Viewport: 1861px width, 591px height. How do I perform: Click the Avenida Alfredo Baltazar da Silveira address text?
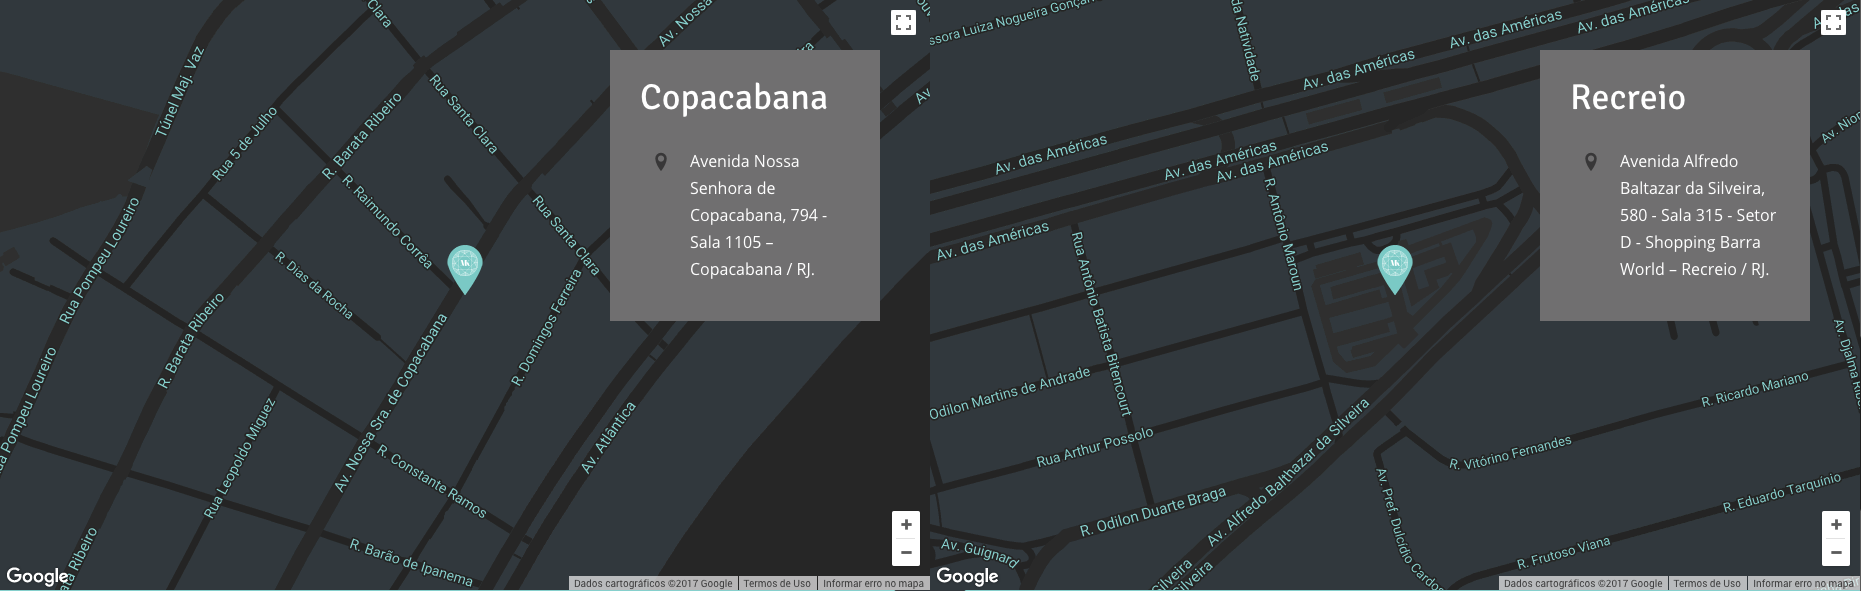point(1698,215)
